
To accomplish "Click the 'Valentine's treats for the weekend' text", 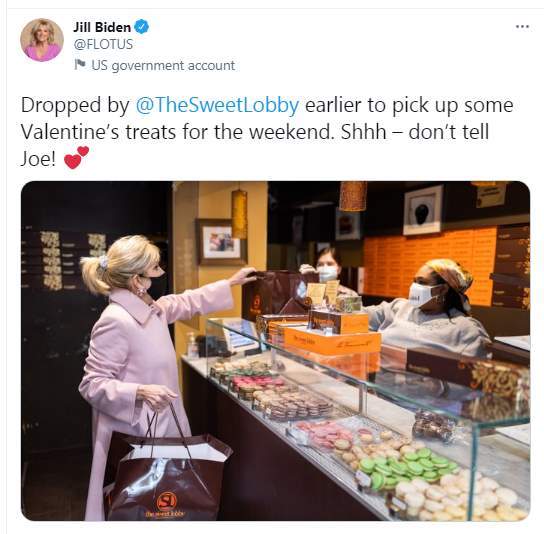I will click(x=177, y=132).
